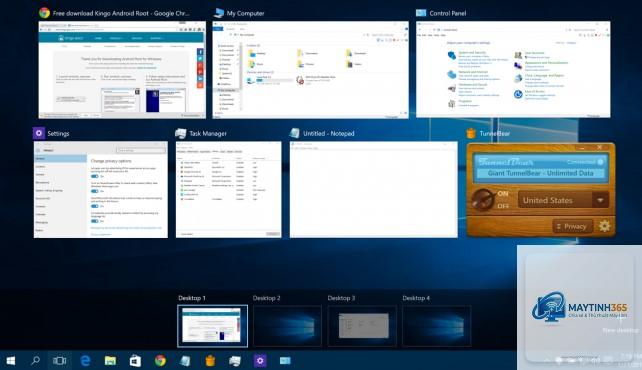Toggle the Task View taskbar button
The width and height of the screenshot is (642, 370).
pyautogui.click(x=59, y=361)
